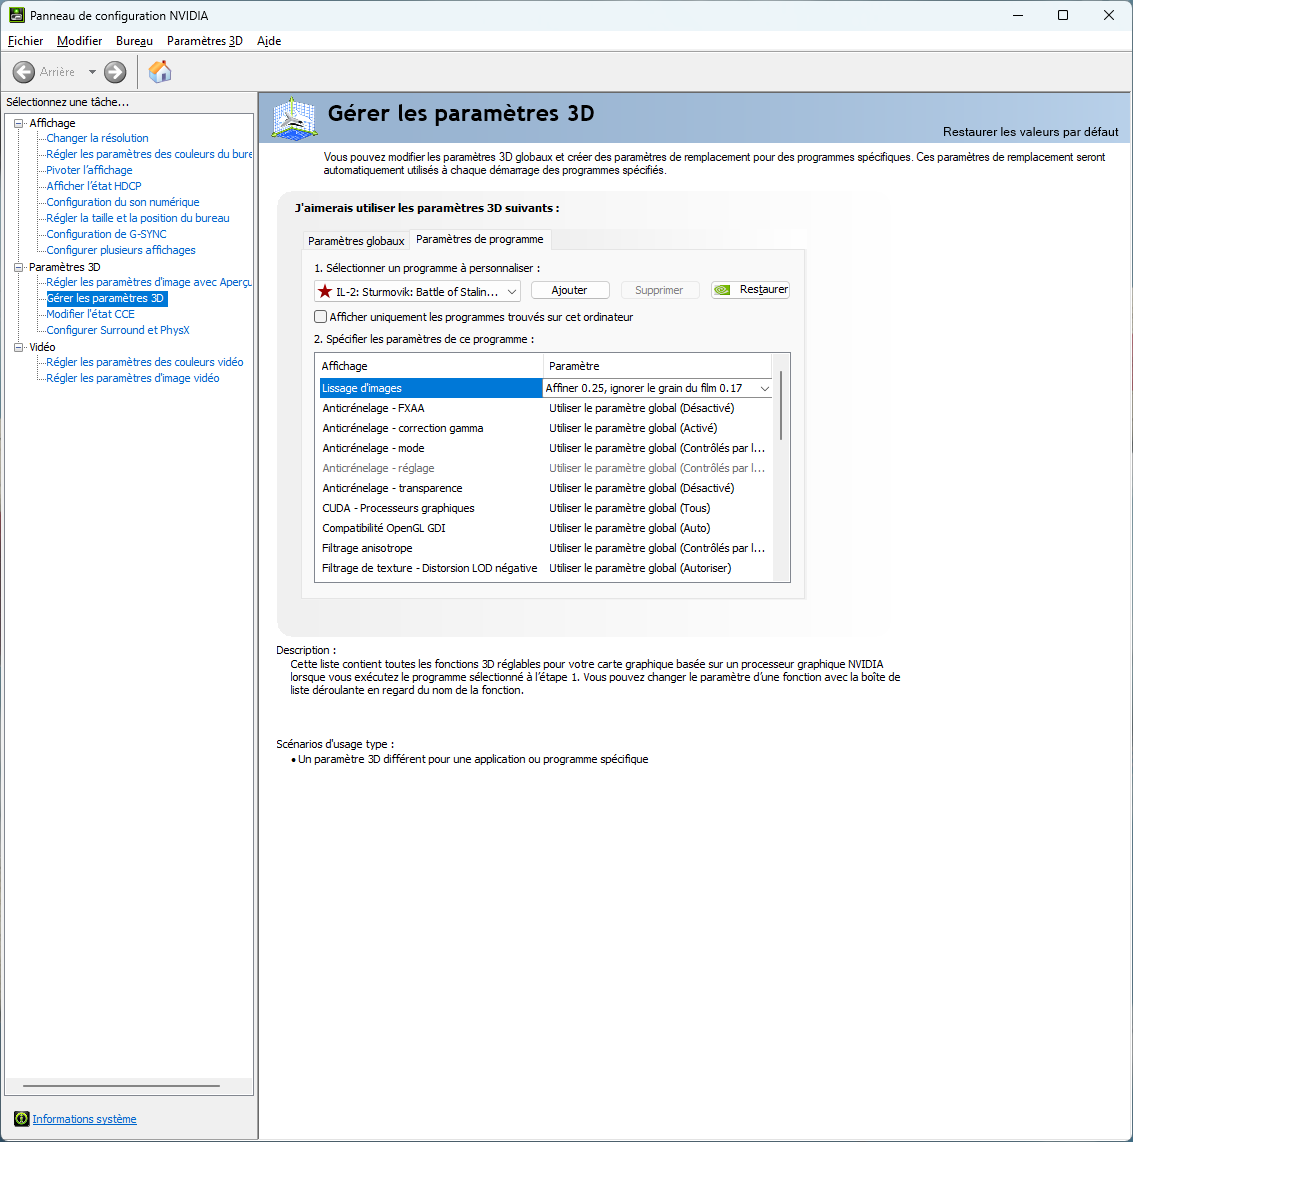Image resolution: width=1290 pixels, height=1191 pixels.
Task: Click the NVIDIA app icon in title bar
Action: [x=16, y=15]
